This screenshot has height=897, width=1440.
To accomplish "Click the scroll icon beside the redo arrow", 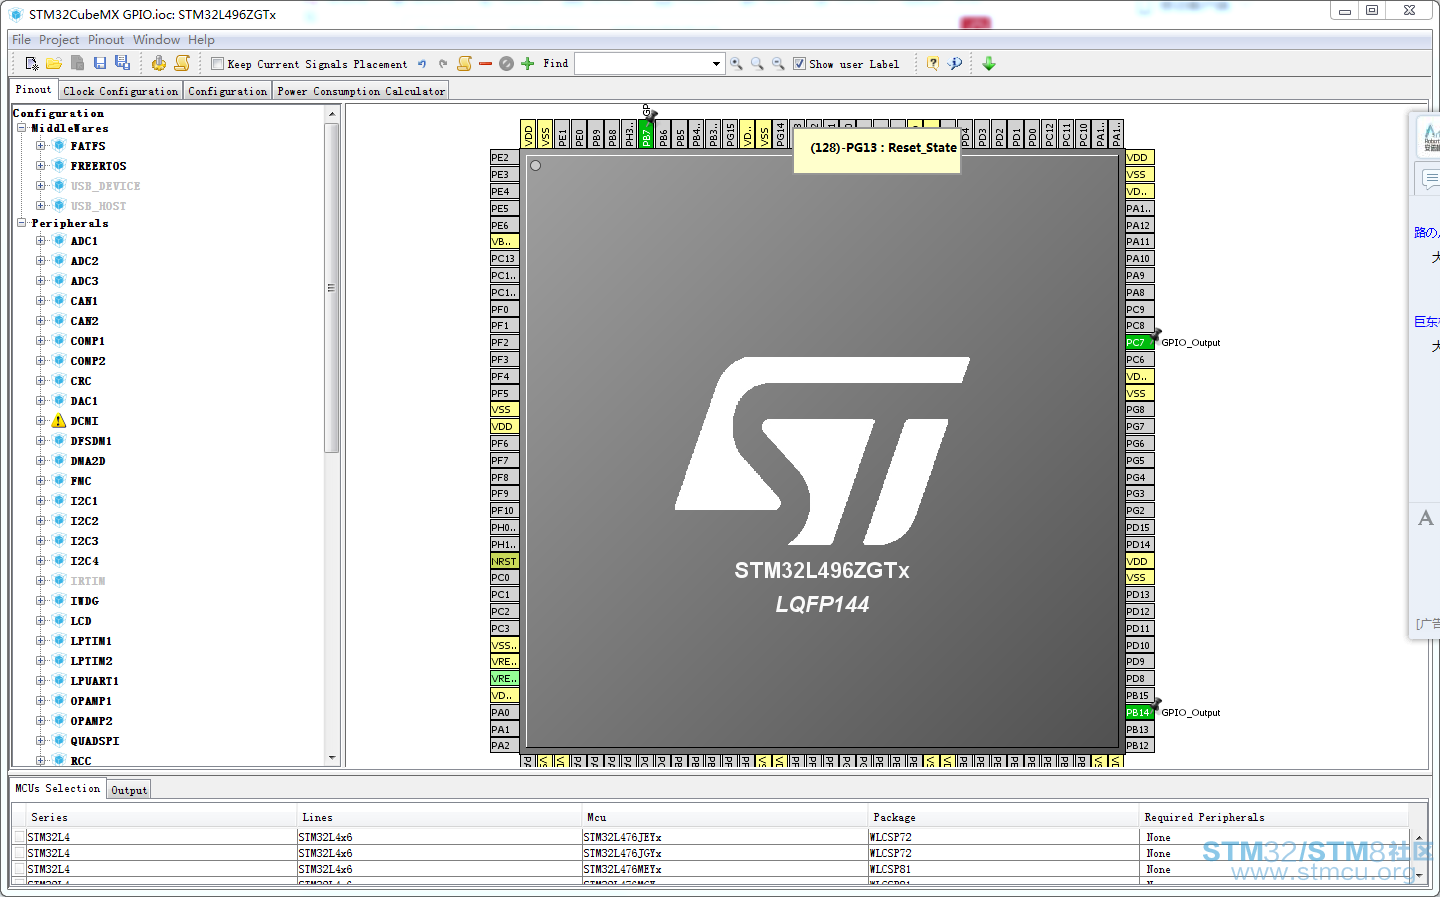I will coord(465,63).
